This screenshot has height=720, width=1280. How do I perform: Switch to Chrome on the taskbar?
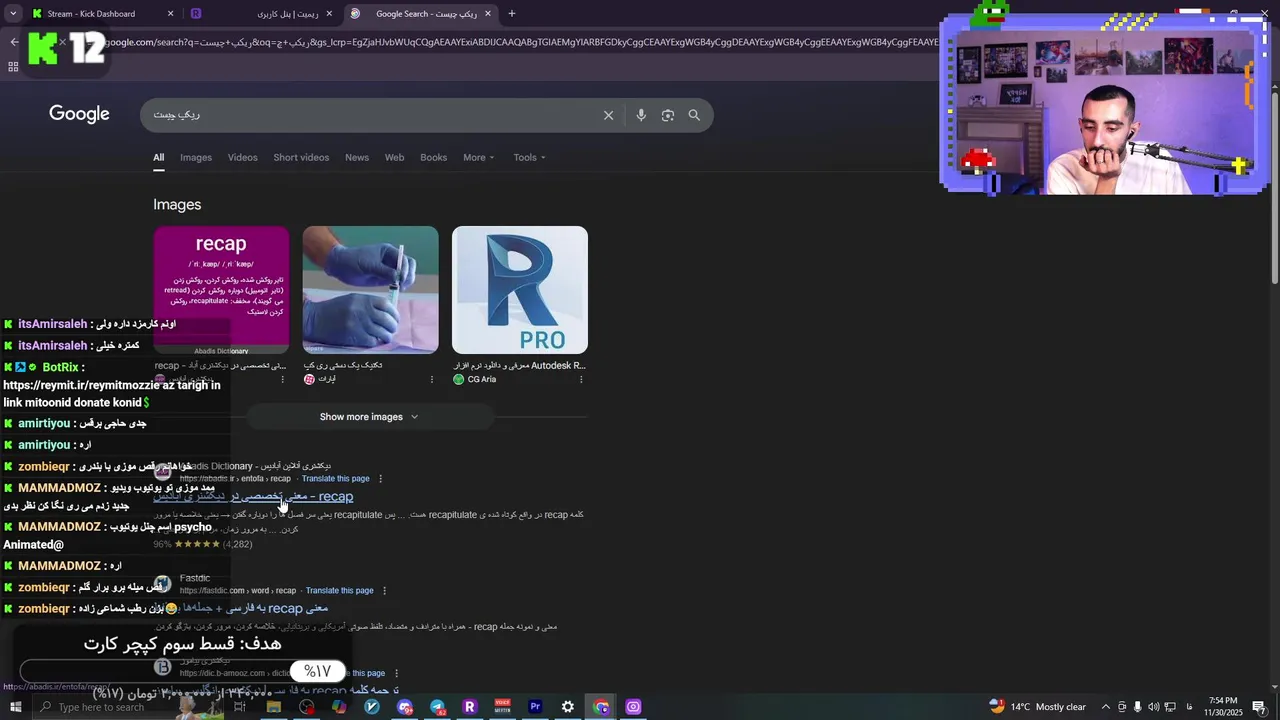(600, 707)
